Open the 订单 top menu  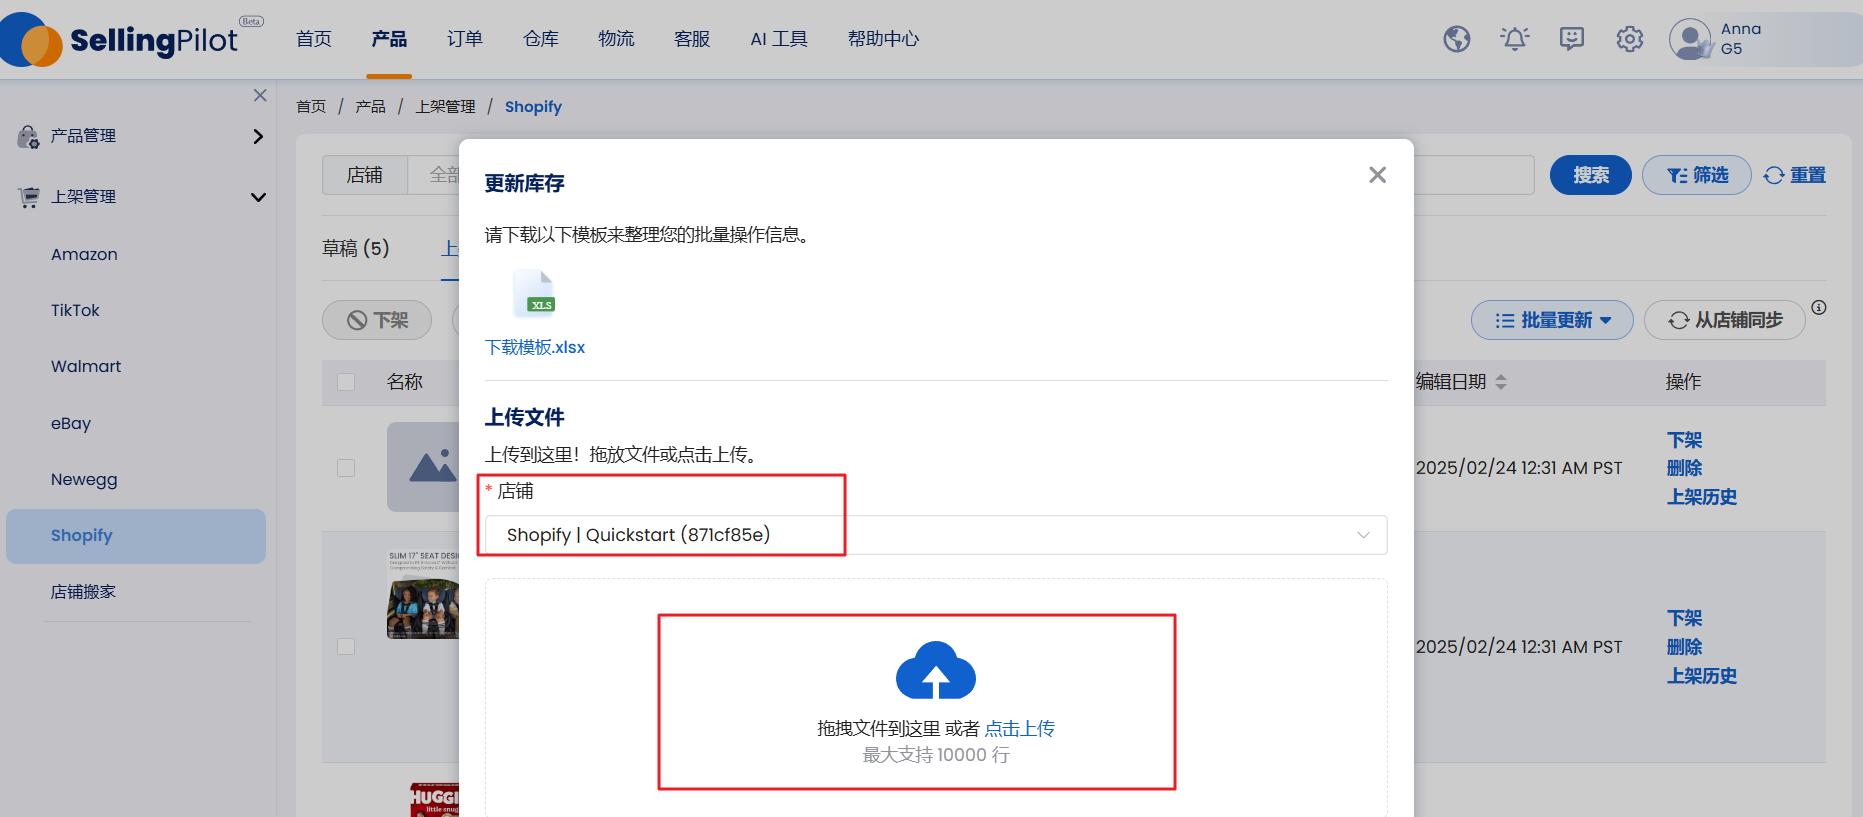point(465,39)
